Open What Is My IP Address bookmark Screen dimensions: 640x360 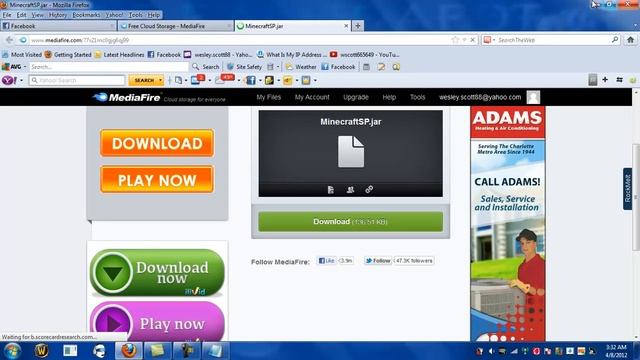click(x=291, y=54)
